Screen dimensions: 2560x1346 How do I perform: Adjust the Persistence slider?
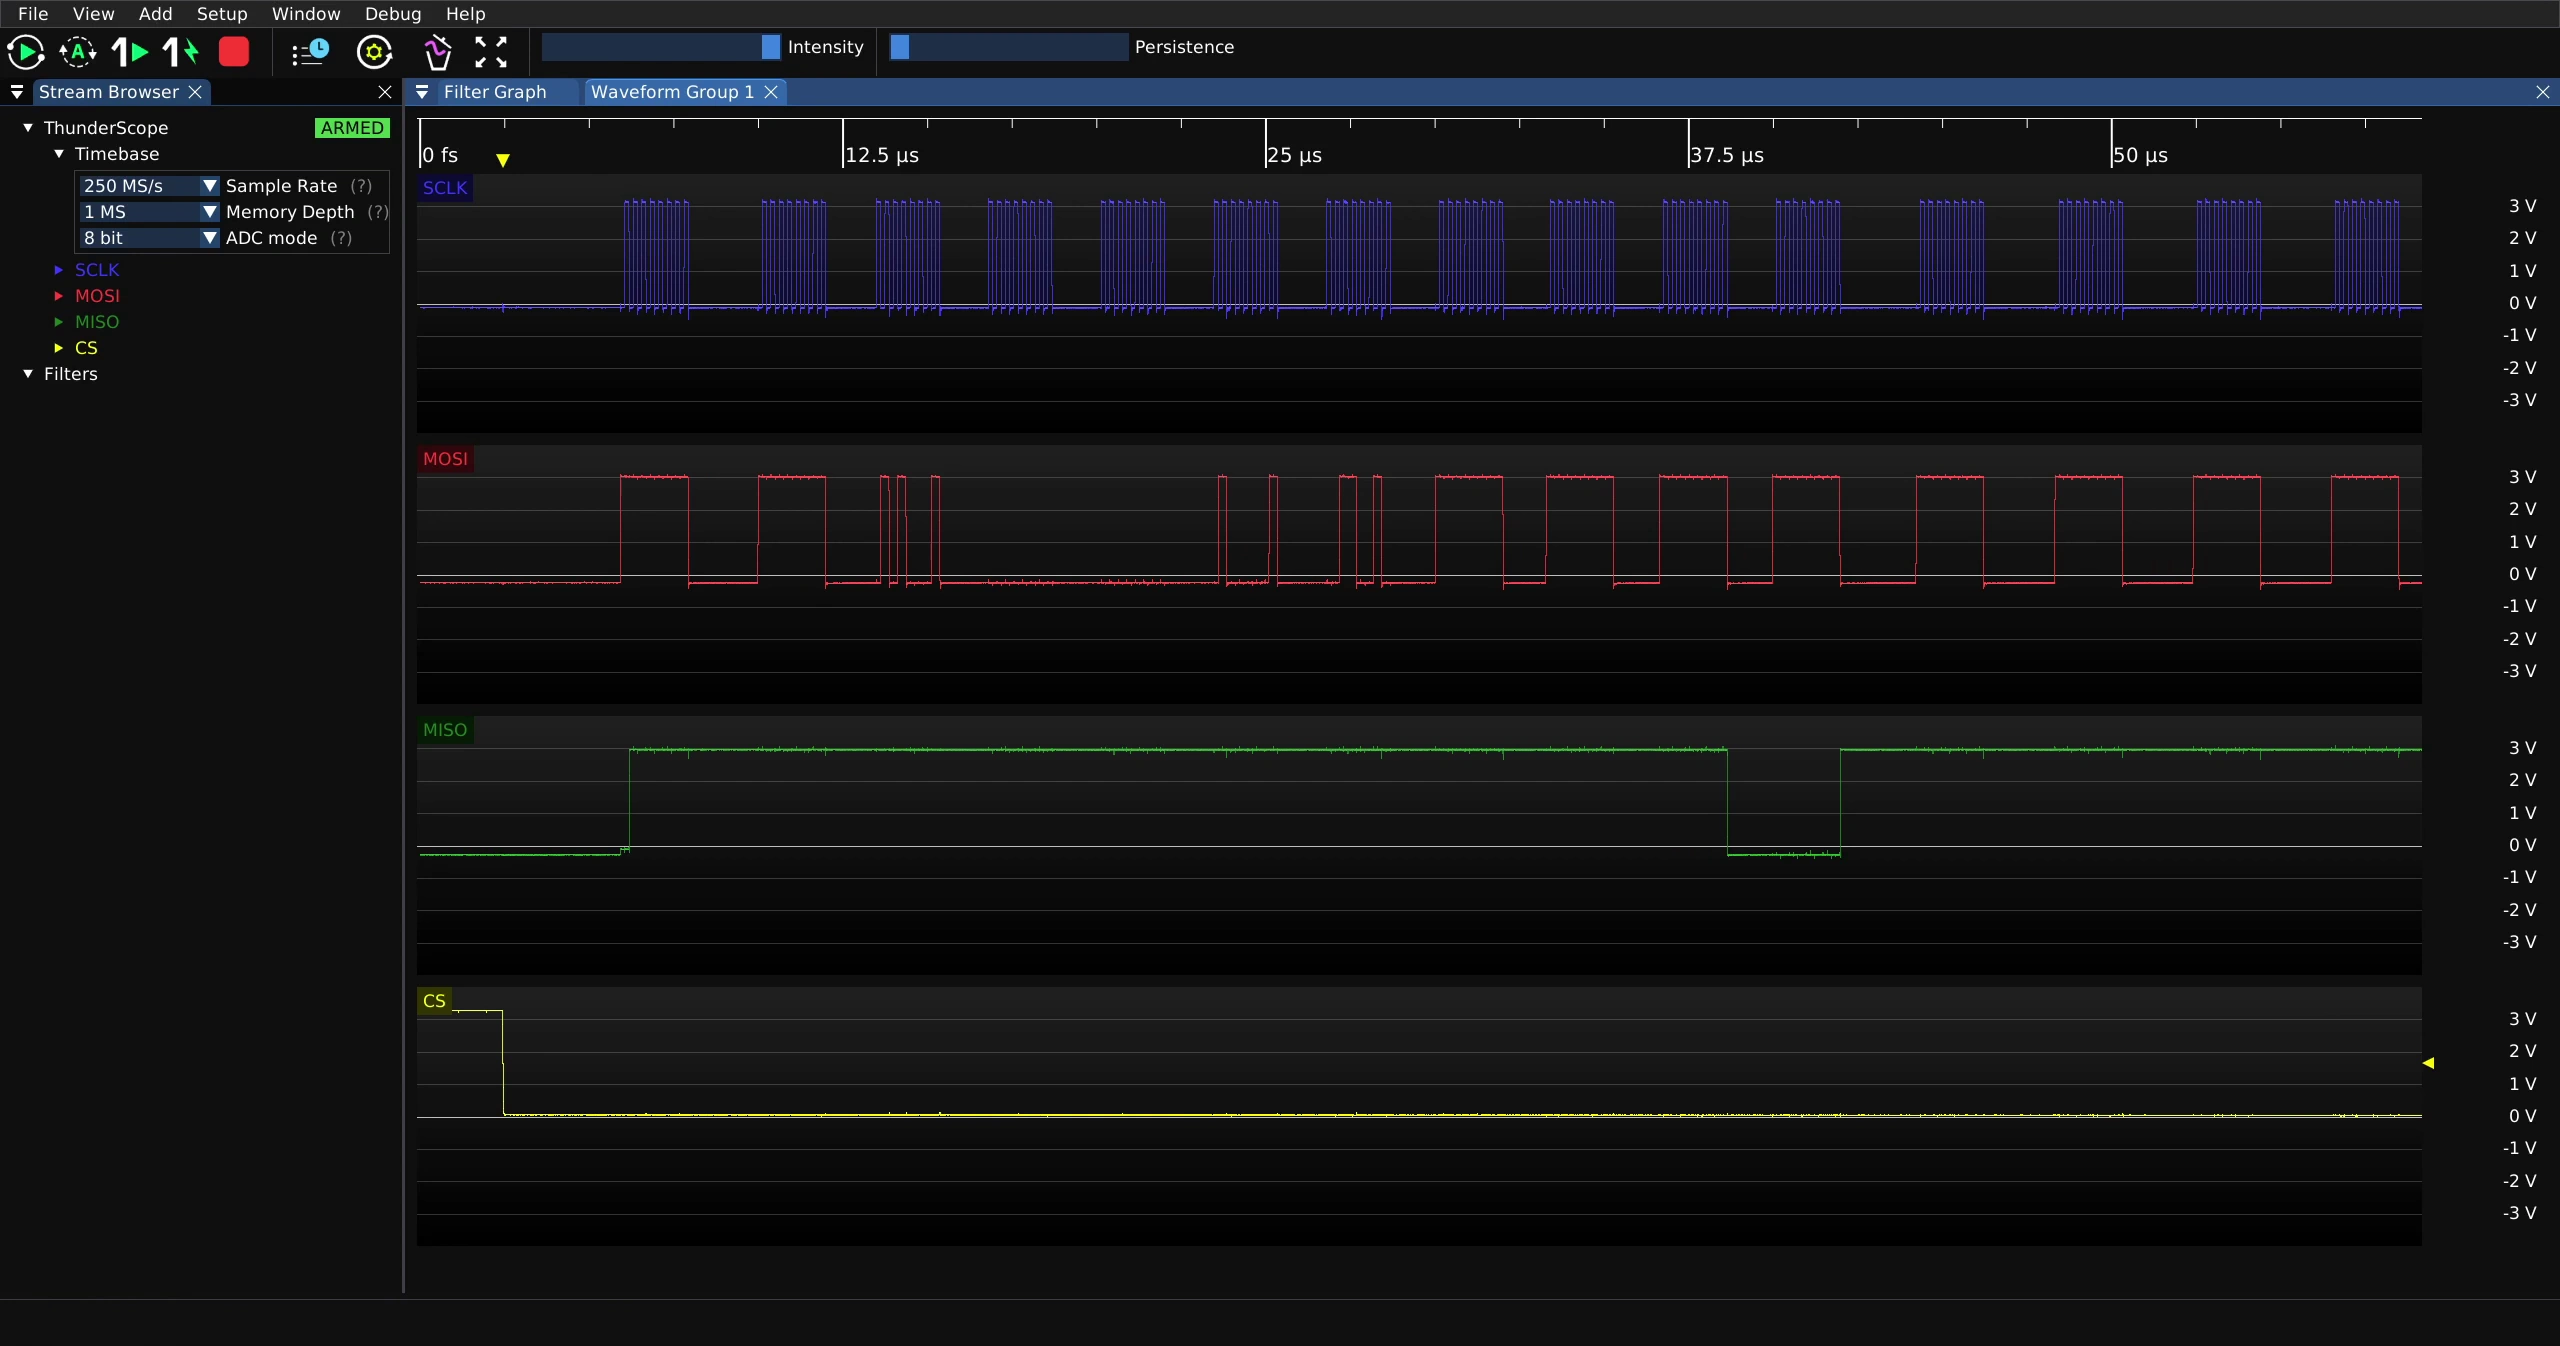point(1009,47)
